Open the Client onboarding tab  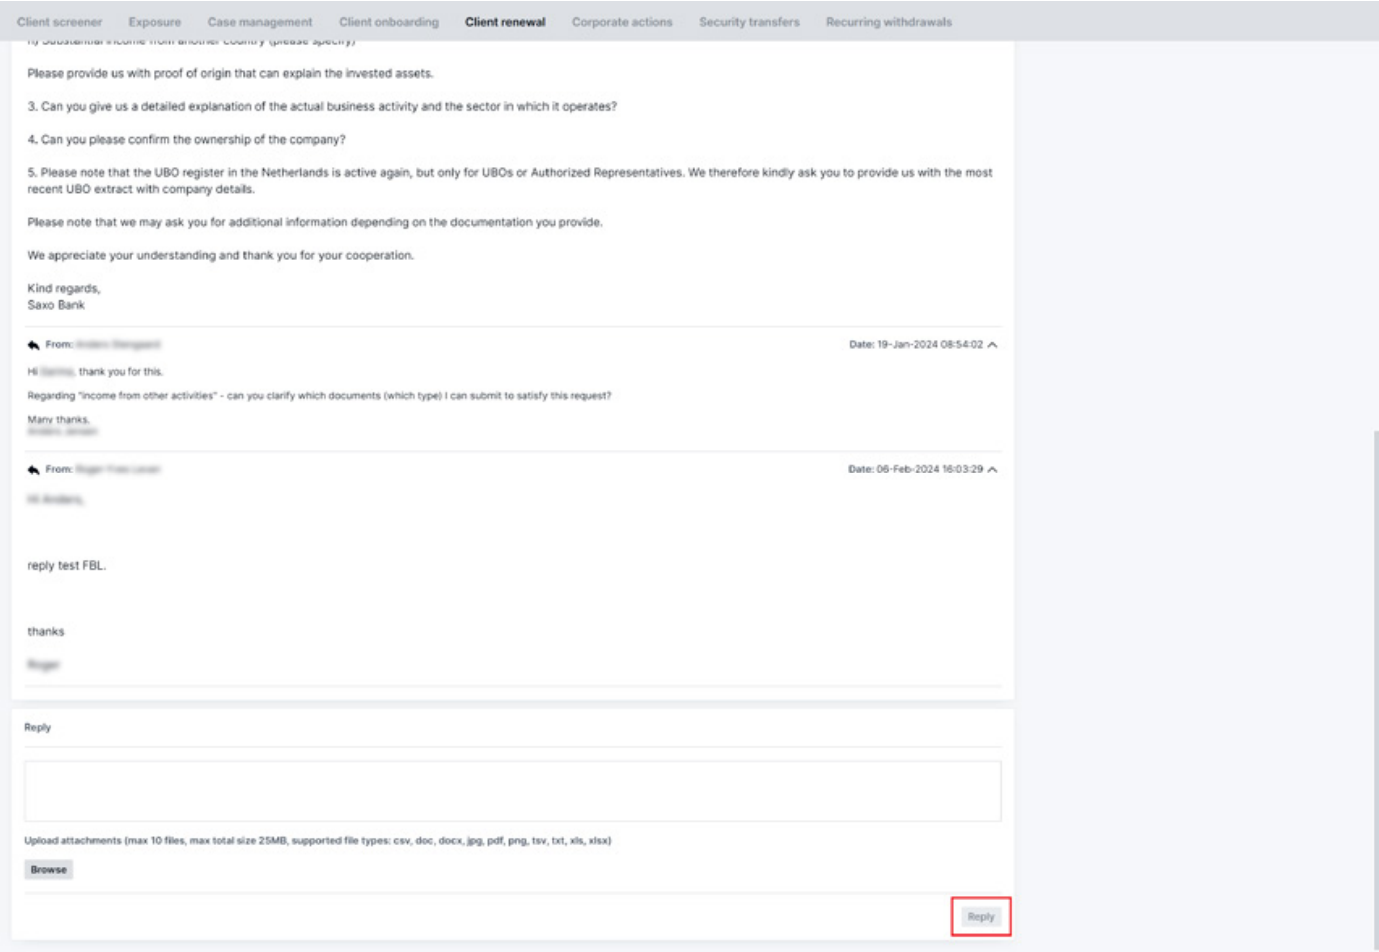(388, 22)
